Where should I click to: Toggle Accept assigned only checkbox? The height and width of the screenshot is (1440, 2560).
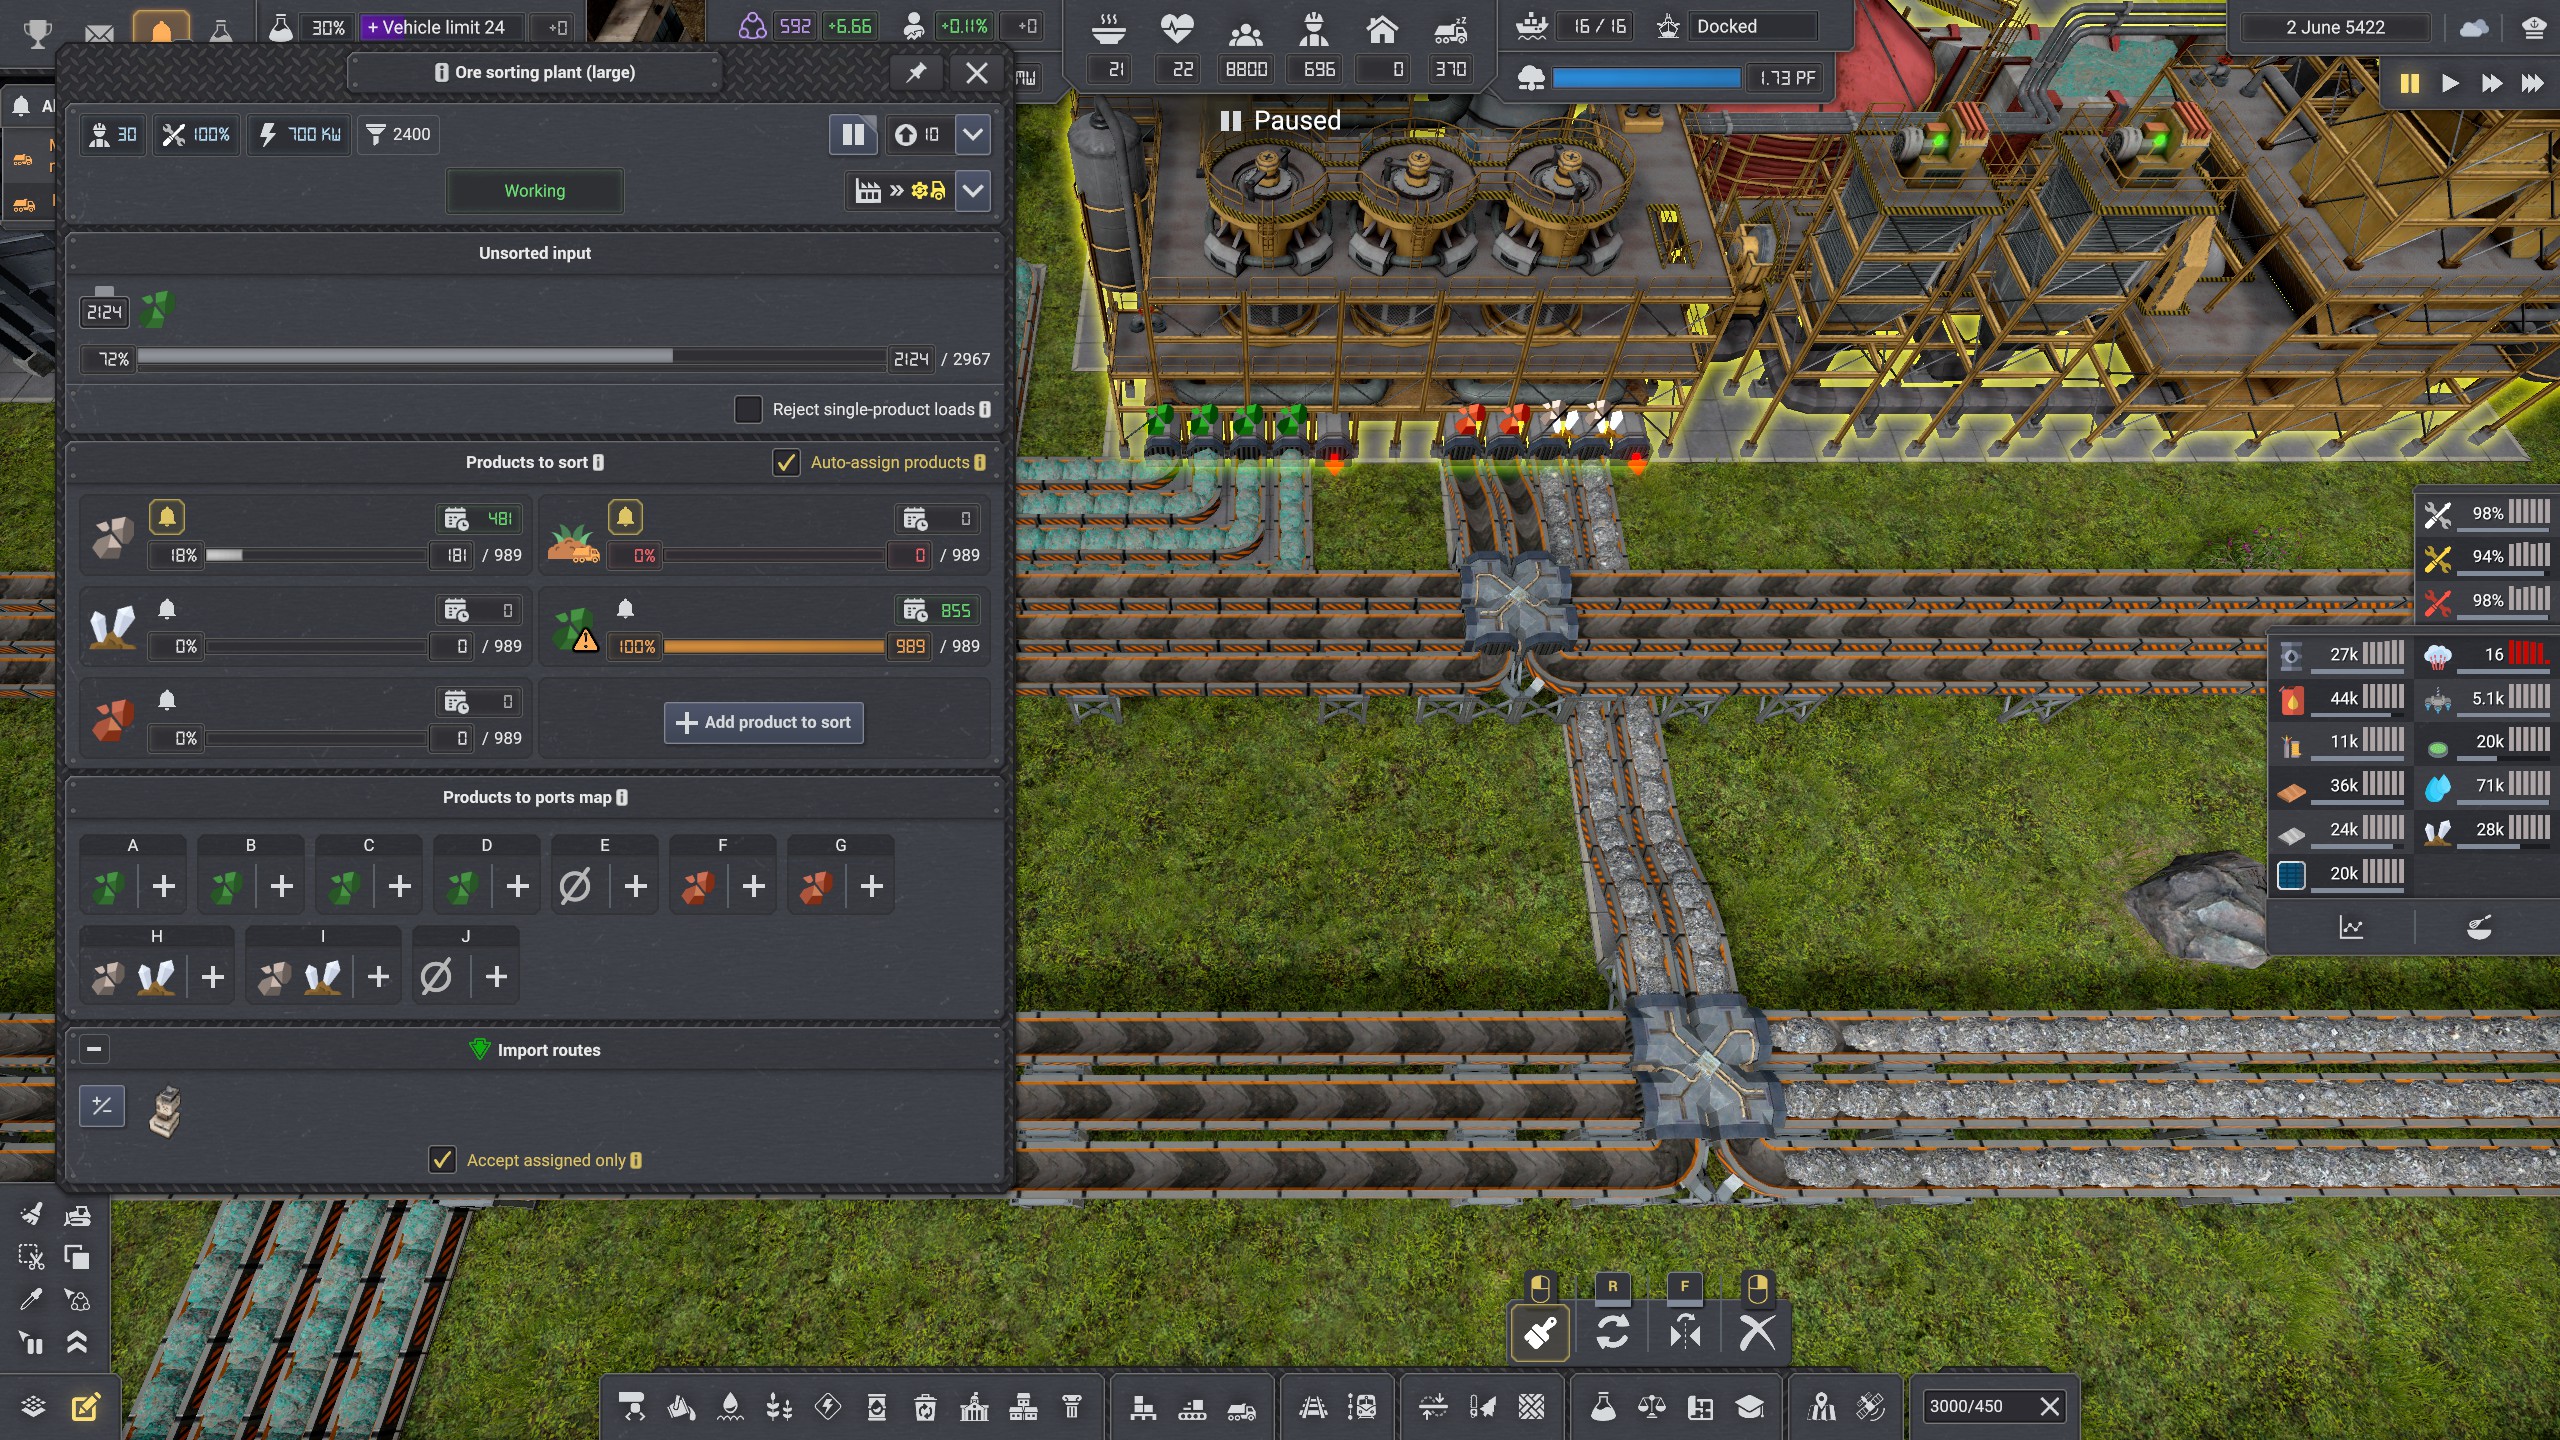[442, 1160]
